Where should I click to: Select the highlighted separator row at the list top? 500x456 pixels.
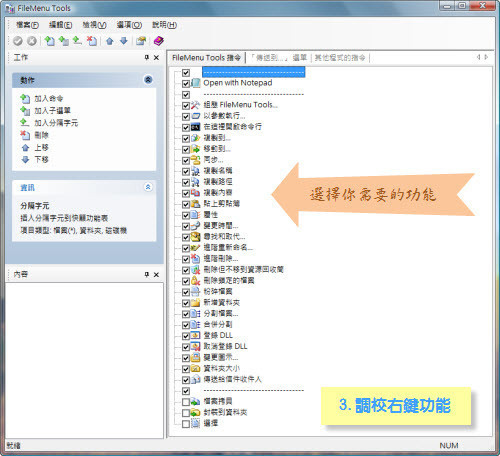tap(253, 72)
